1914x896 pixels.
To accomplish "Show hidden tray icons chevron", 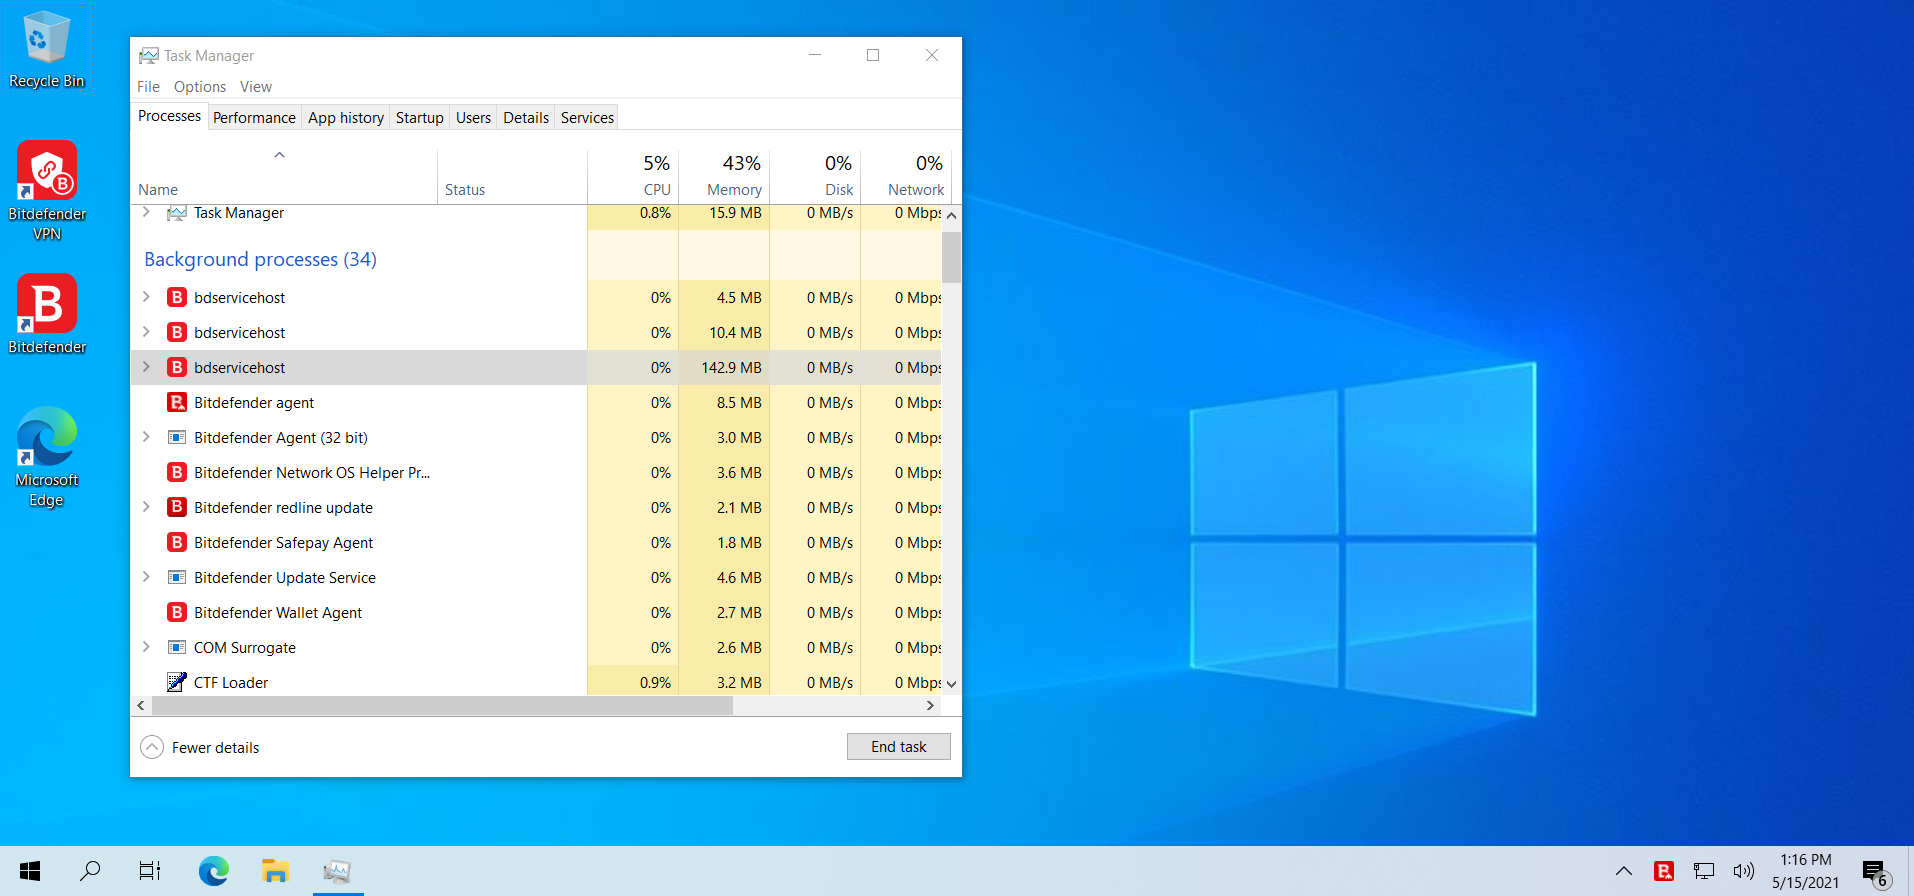I will [x=1624, y=871].
